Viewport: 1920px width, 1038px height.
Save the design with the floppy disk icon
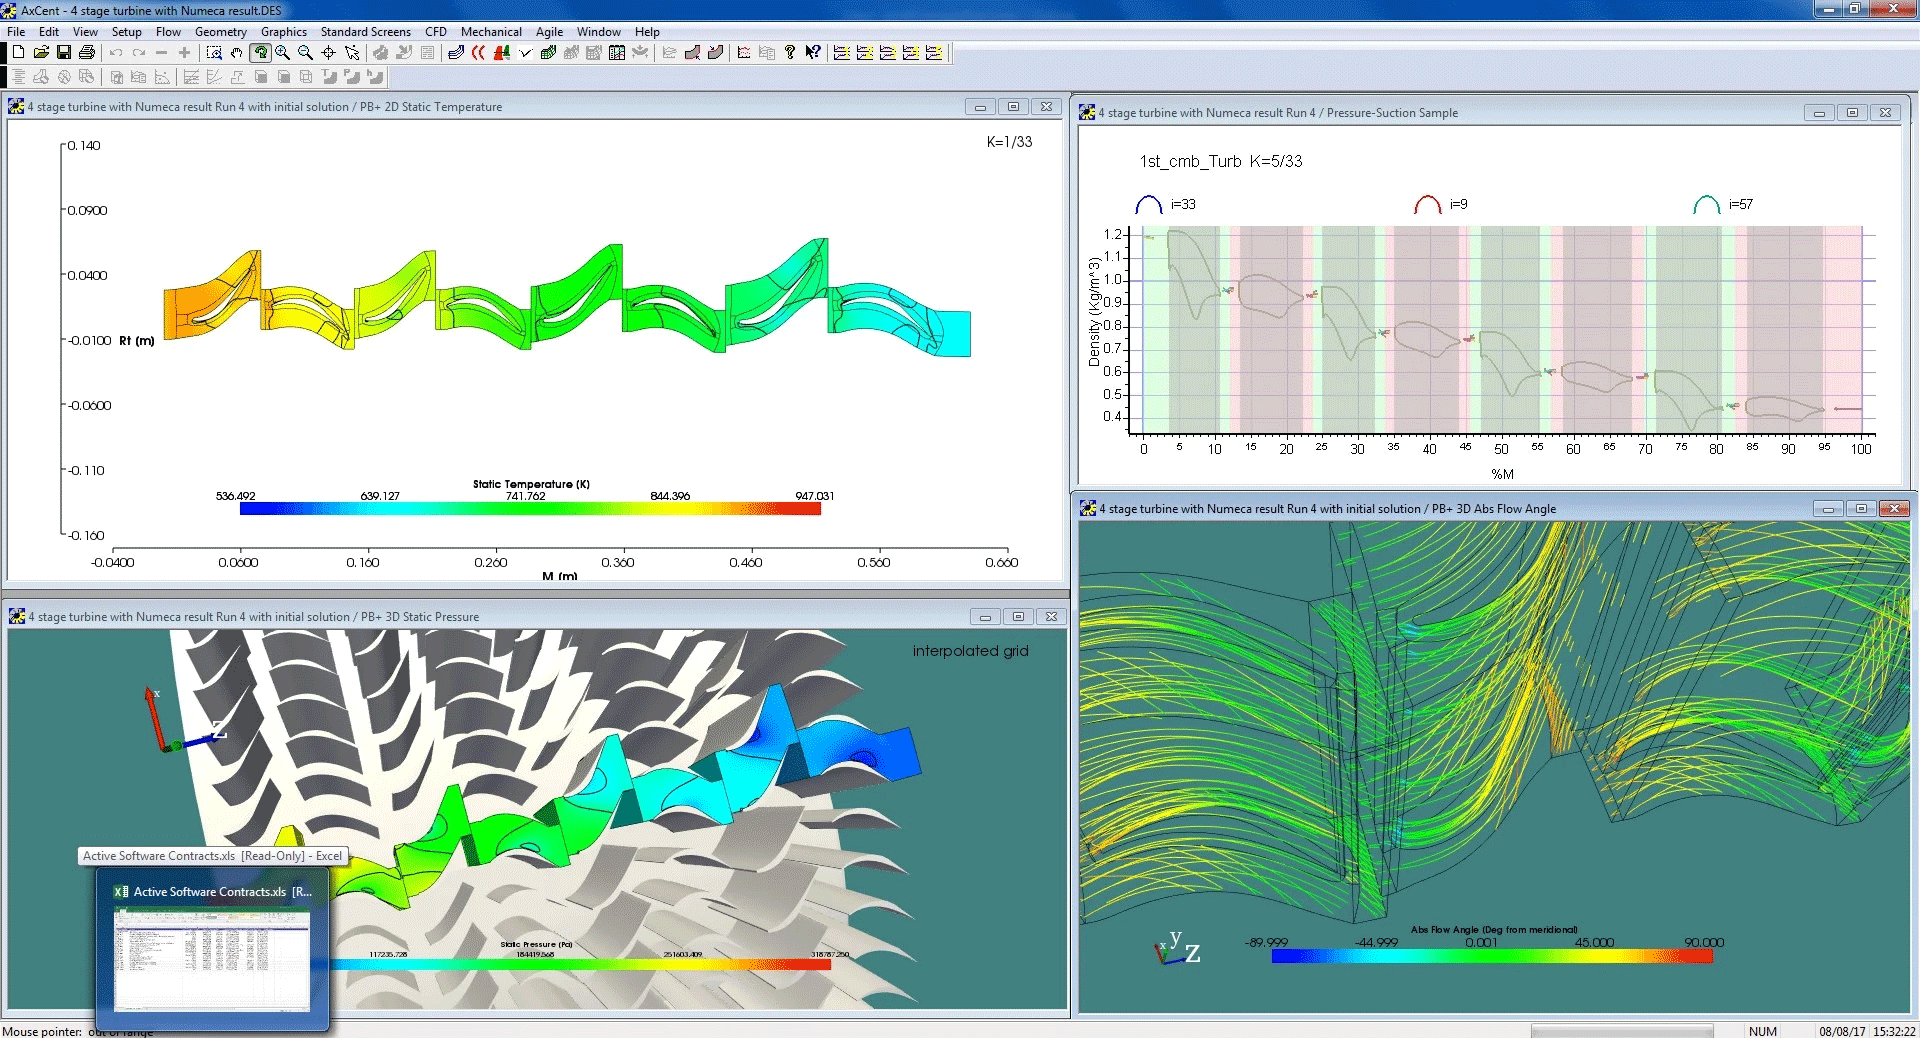click(64, 53)
